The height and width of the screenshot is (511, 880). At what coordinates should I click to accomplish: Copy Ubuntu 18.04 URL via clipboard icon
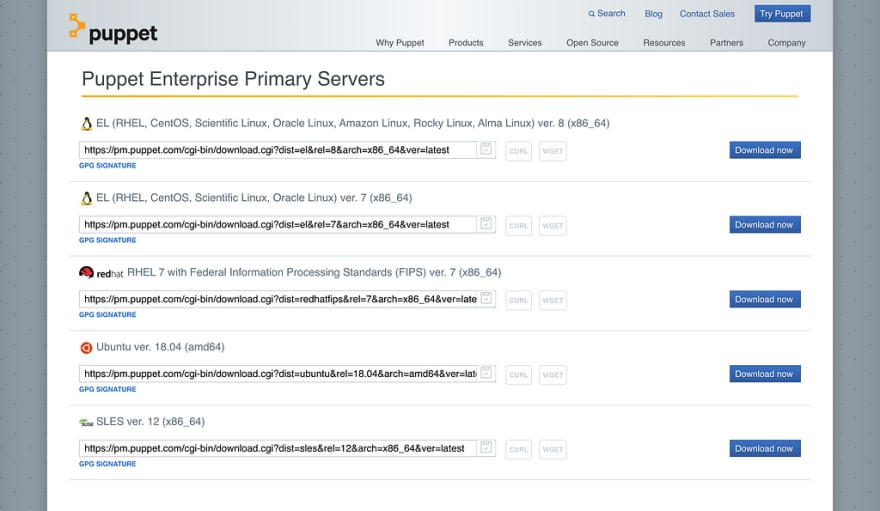[x=486, y=373]
